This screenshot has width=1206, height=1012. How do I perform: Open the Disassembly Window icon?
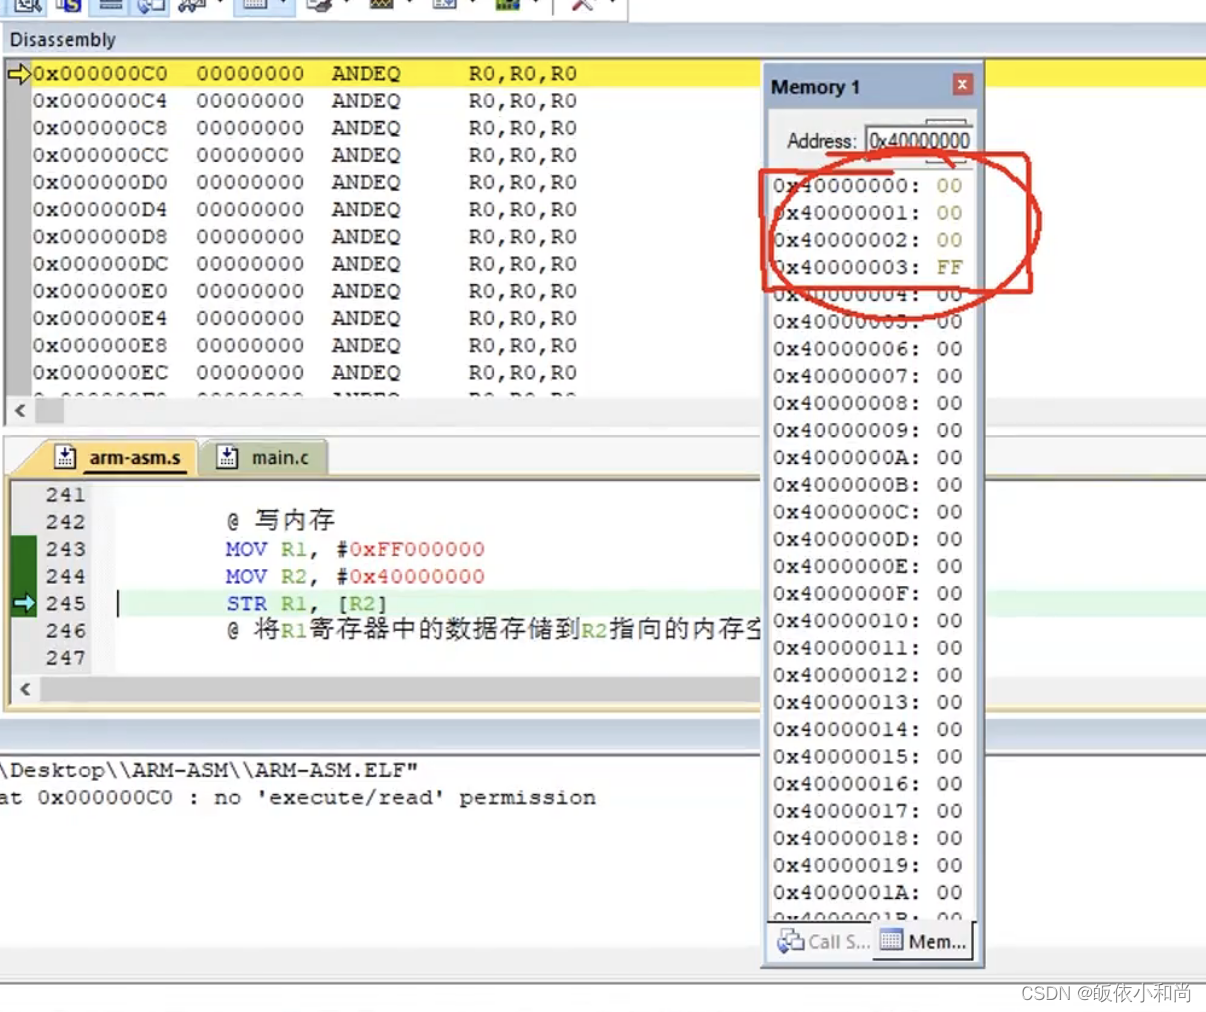point(25,7)
